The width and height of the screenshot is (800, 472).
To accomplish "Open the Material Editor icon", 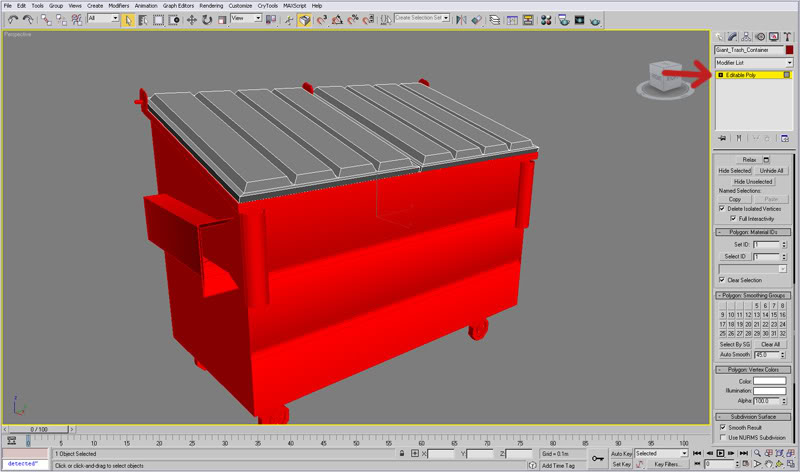I will [x=546, y=20].
